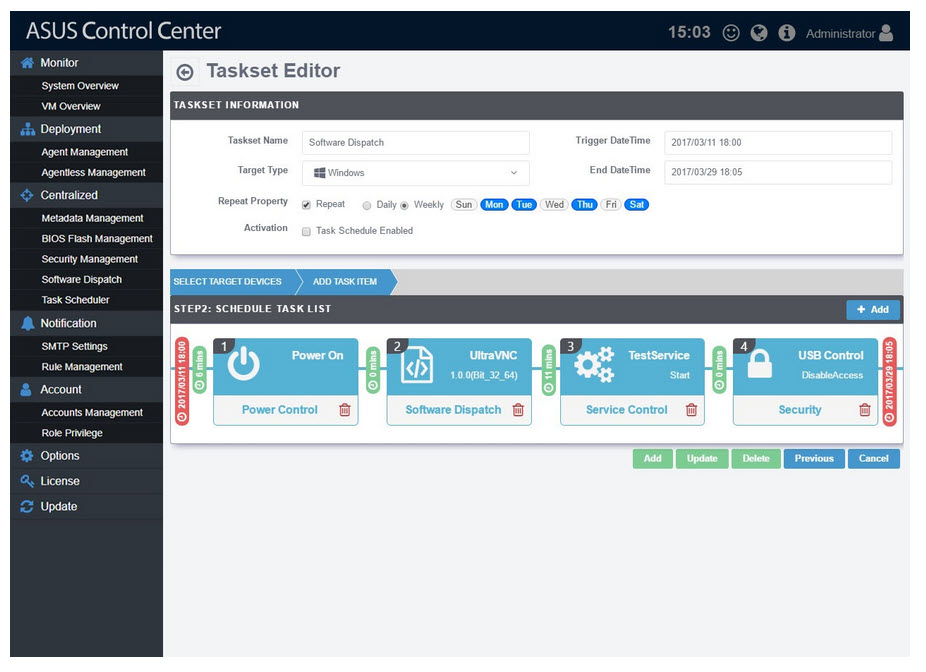Switch to Add Task Item step
The height and width of the screenshot is (672, 926).
[x=345, y=282]
